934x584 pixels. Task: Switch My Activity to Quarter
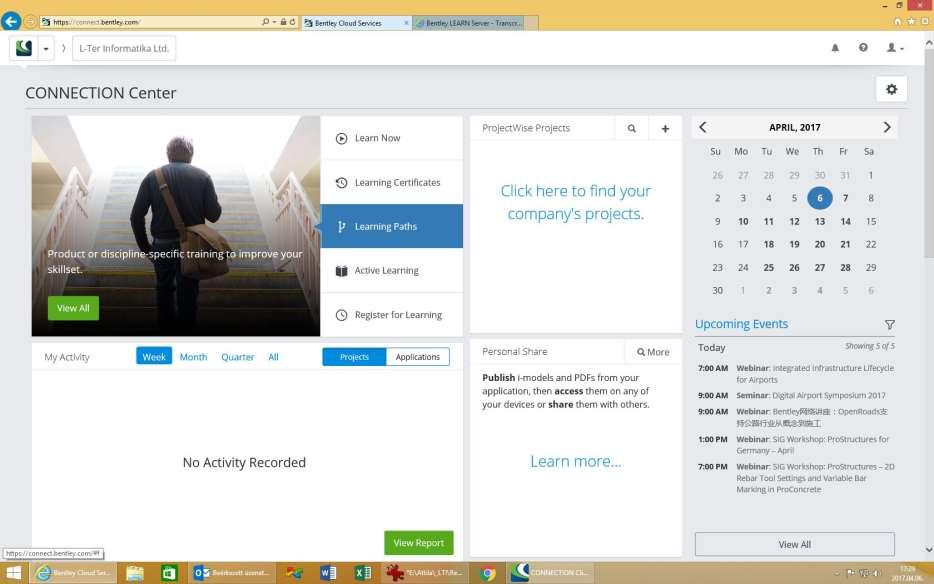point(238,357)
